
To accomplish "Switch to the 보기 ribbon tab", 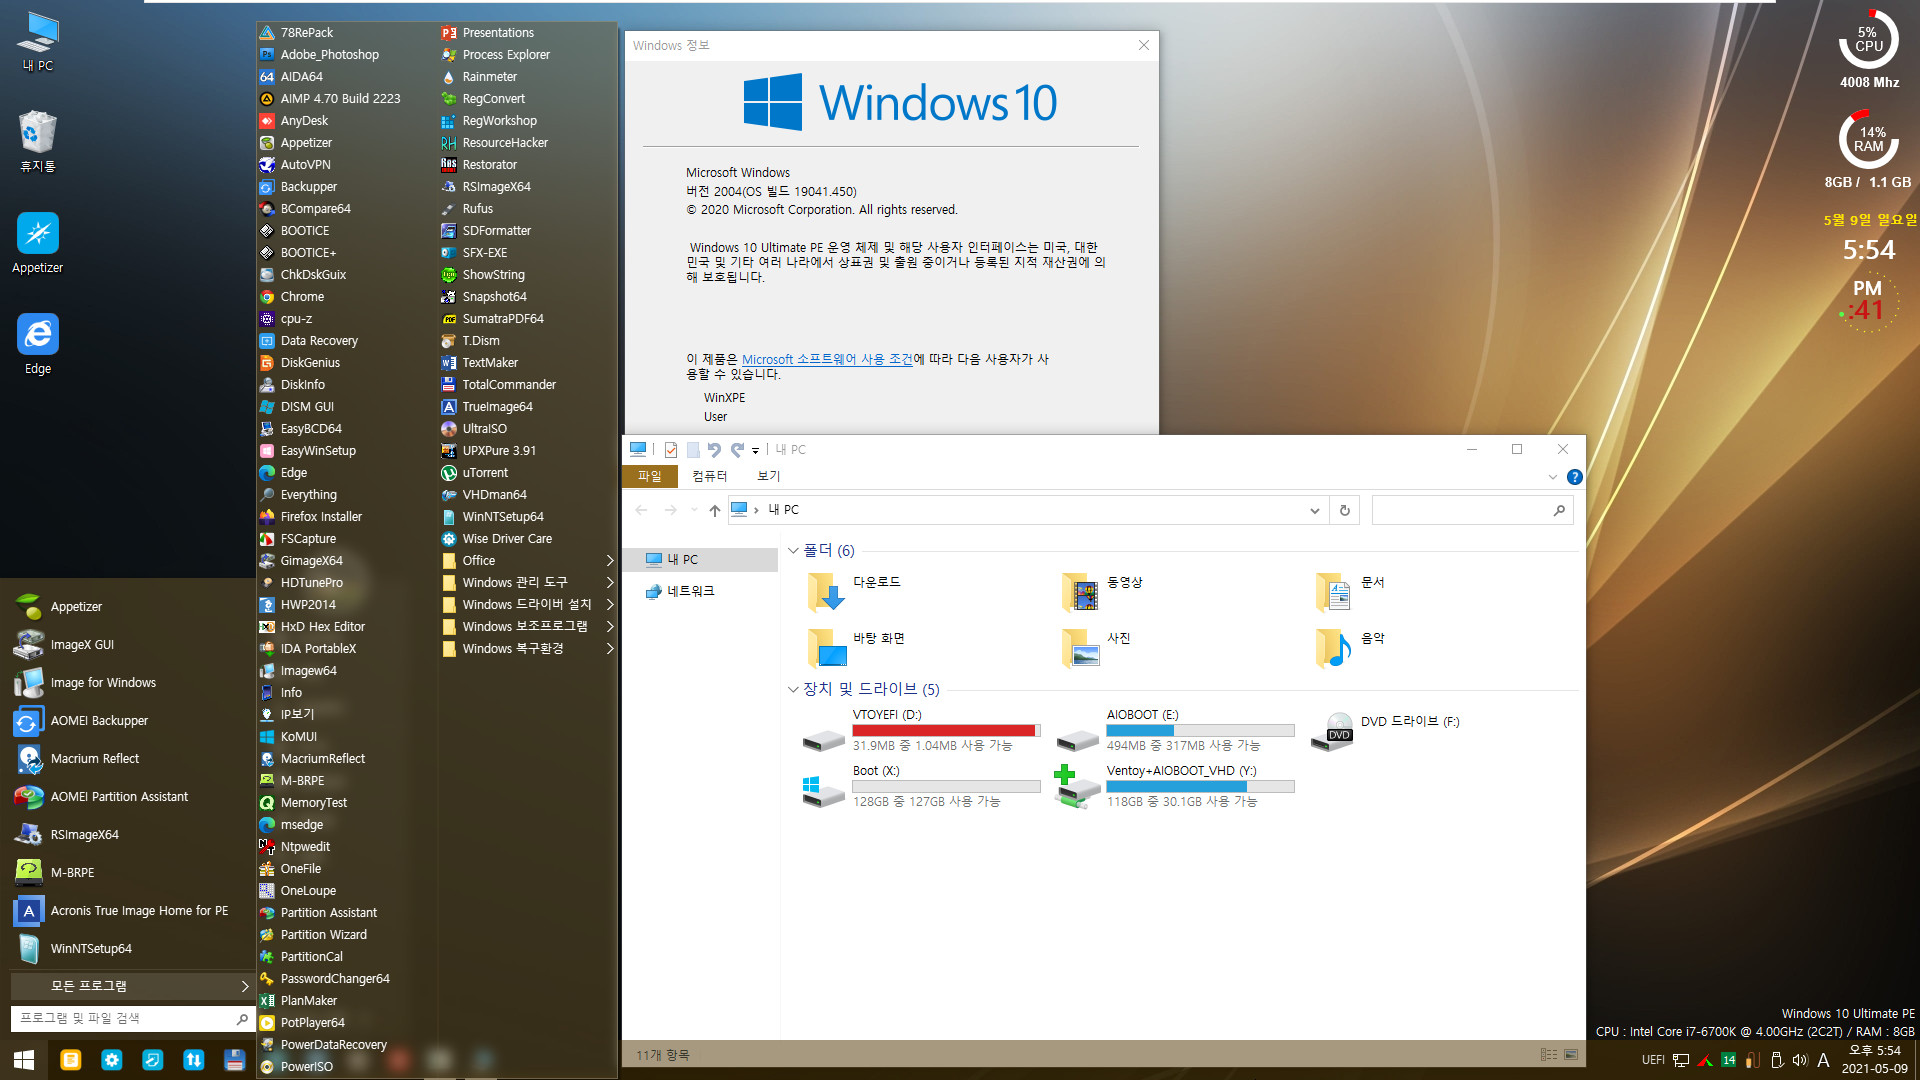I will pos(768,476).
